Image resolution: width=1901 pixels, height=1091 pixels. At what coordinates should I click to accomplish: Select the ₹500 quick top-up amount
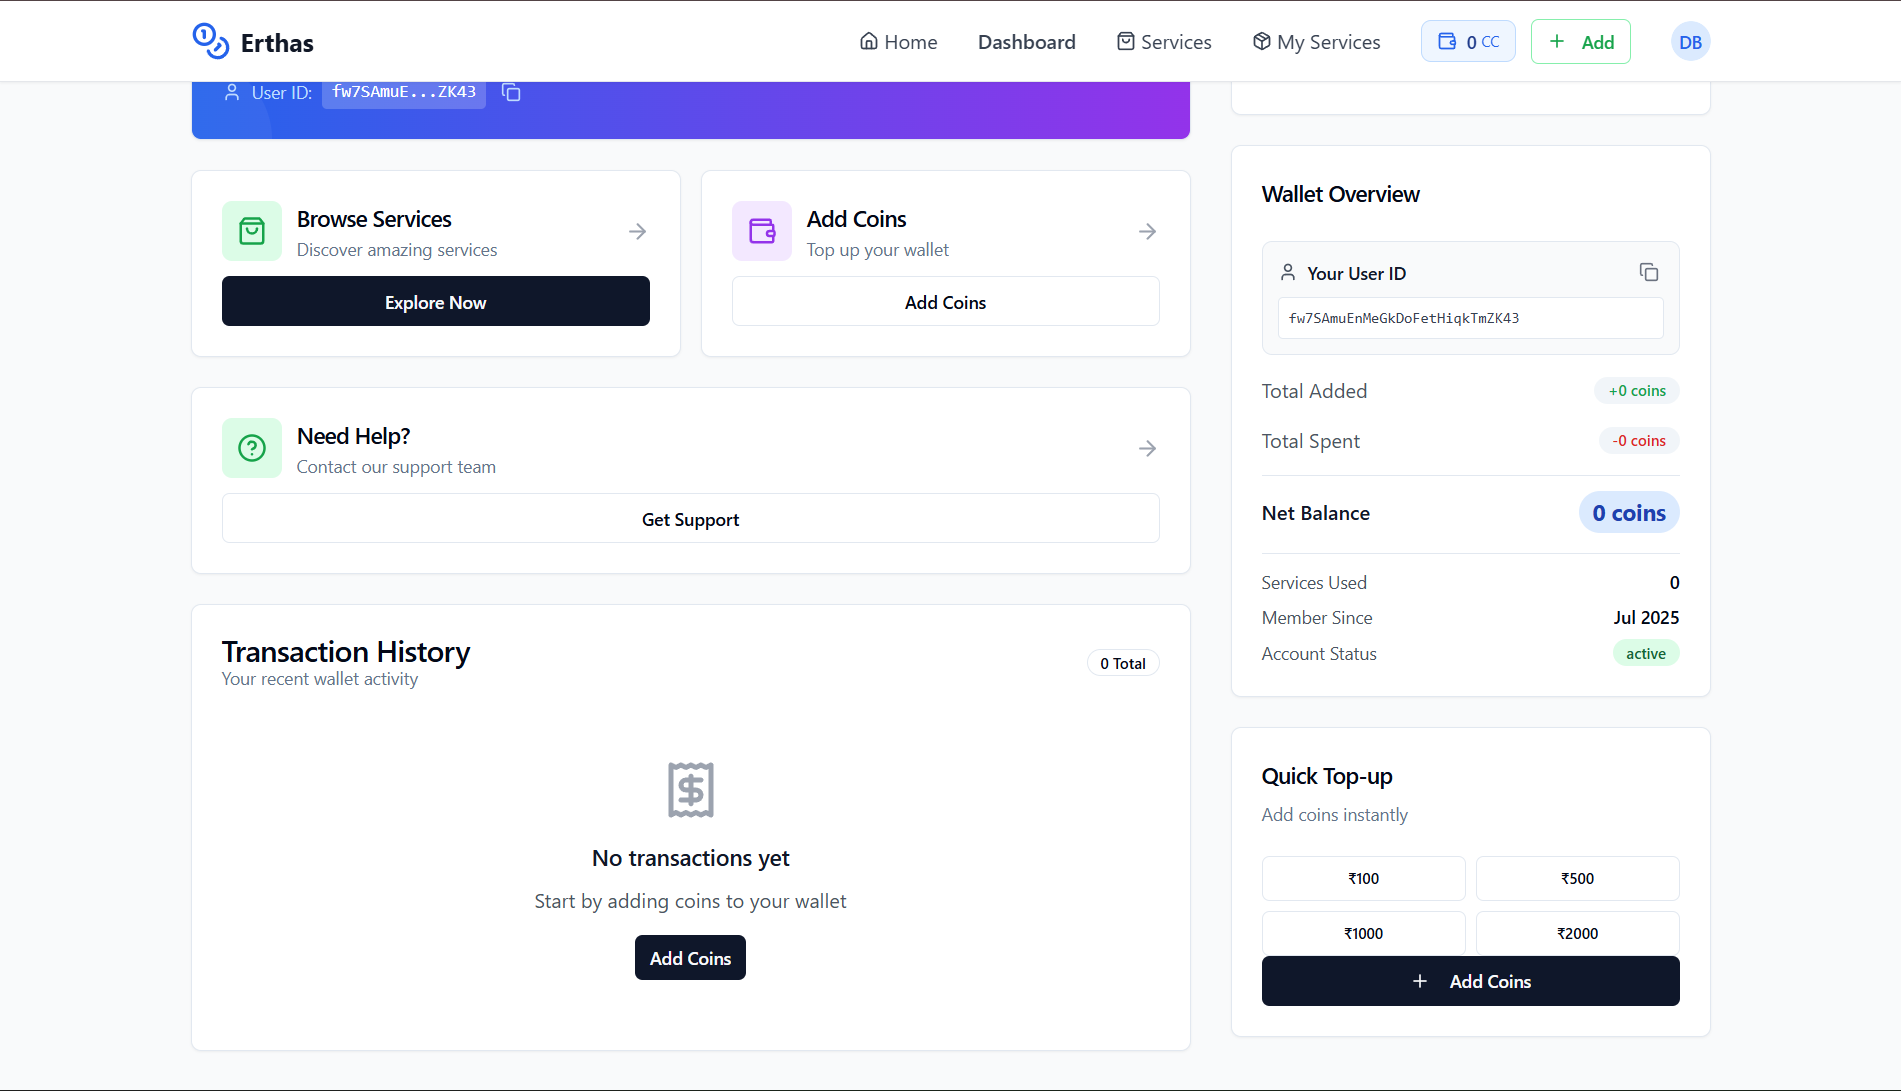point(1578,878)
